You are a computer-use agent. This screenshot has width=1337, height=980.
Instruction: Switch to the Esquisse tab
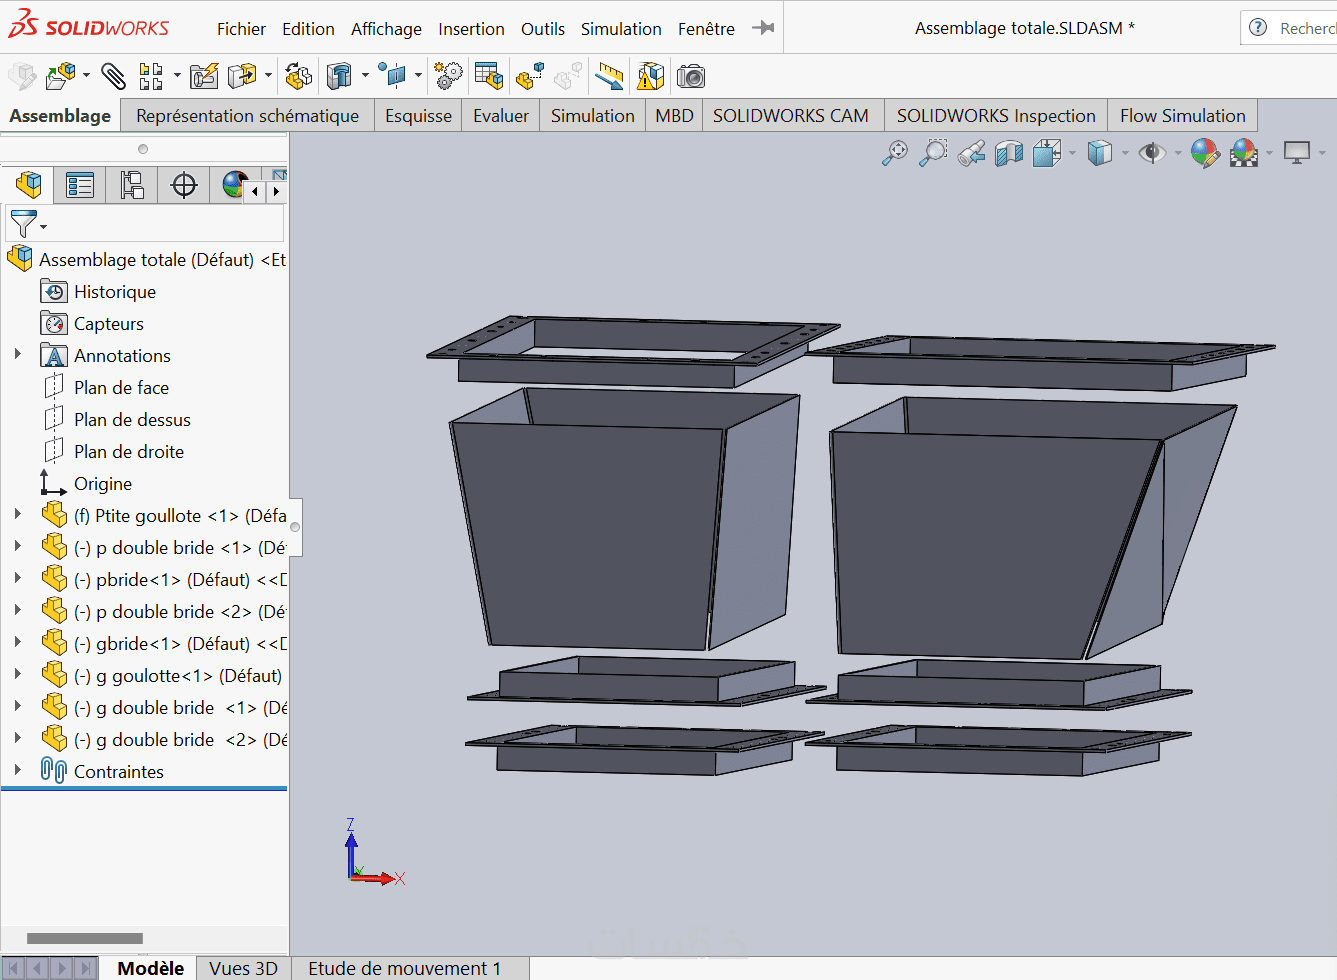(418, 116)
